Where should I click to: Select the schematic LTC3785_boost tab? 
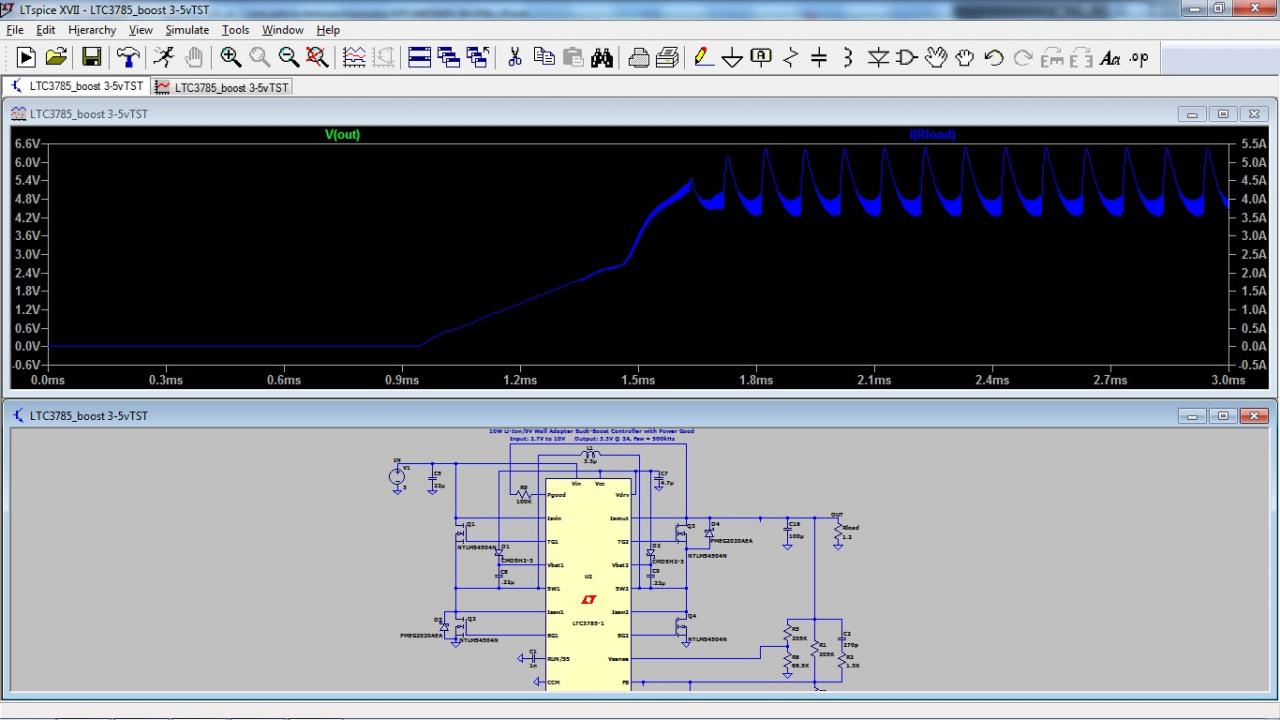(78, 87)
